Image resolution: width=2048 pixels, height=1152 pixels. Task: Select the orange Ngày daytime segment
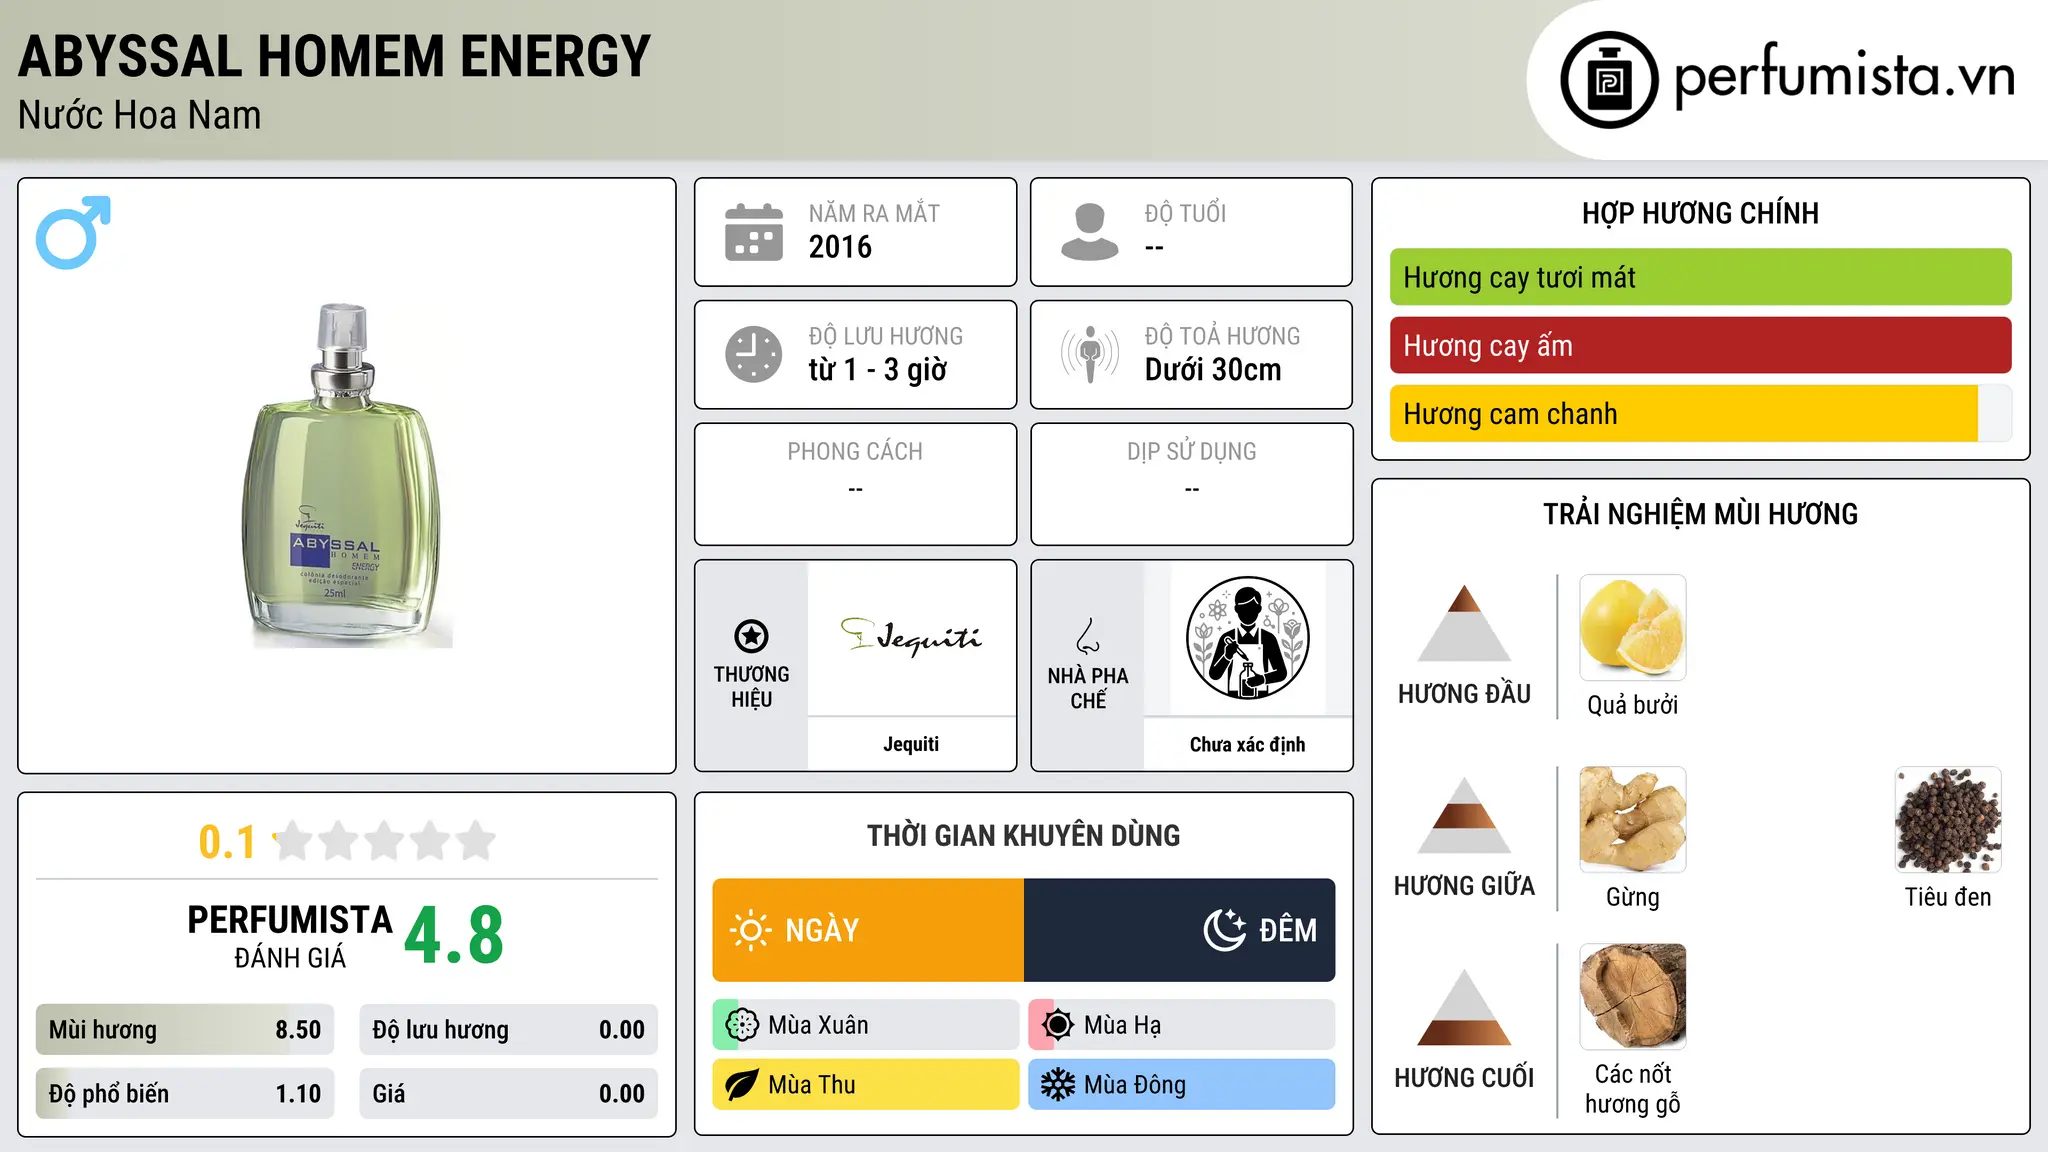(x=868, y=930)
